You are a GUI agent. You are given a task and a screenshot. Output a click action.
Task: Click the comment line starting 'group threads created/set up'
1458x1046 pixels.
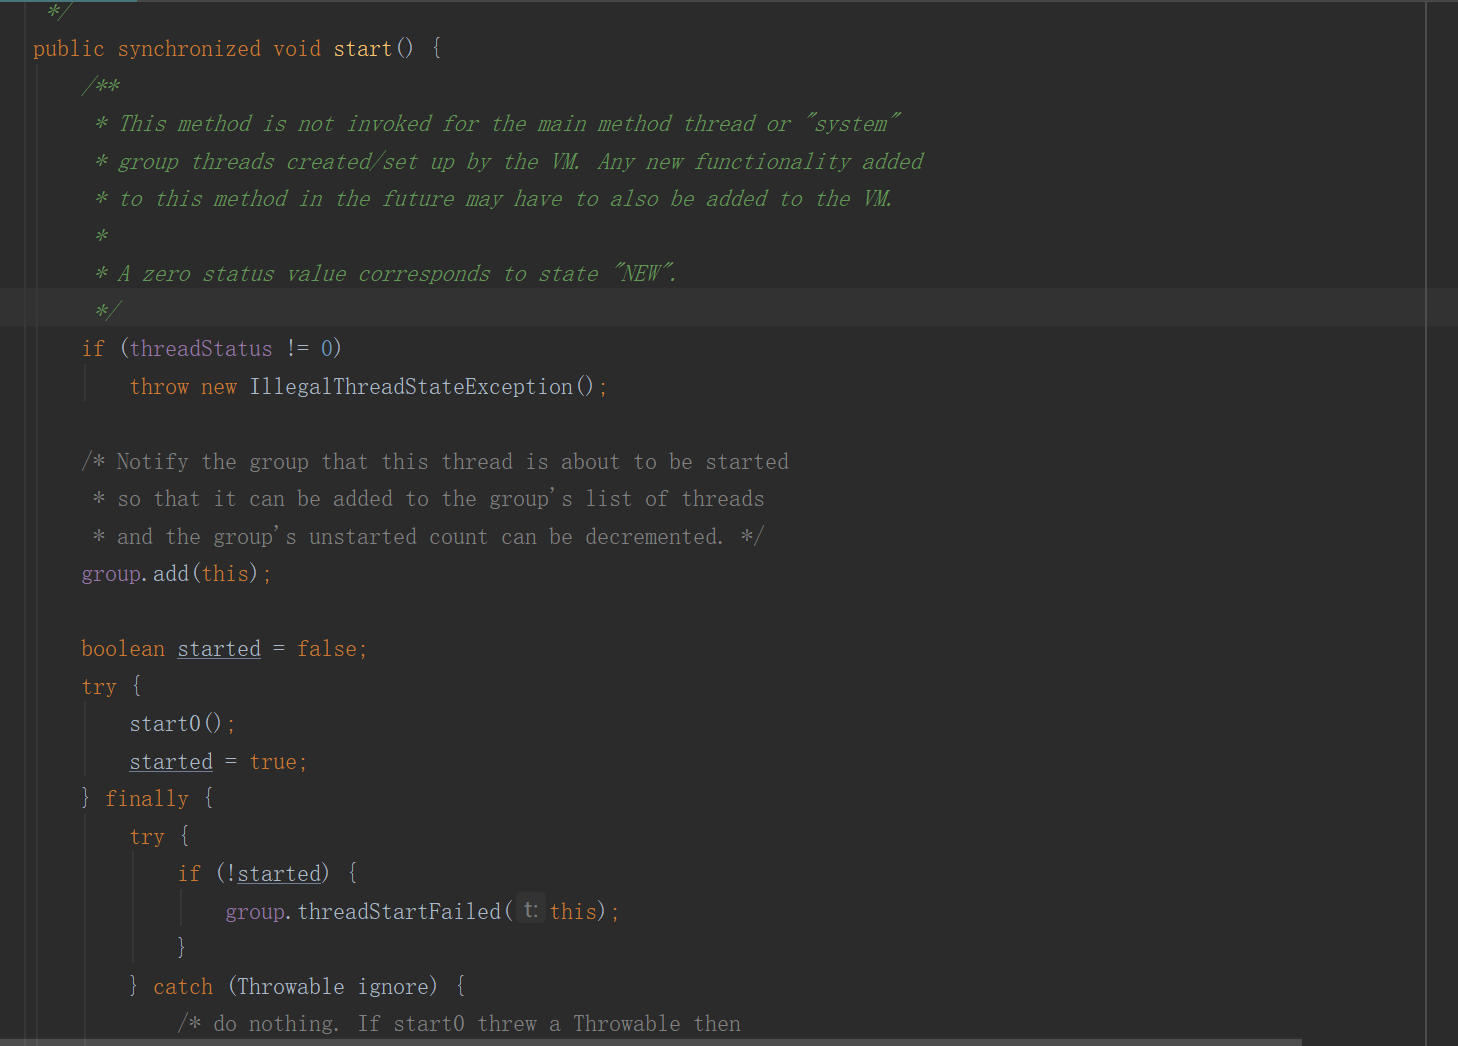509,162
